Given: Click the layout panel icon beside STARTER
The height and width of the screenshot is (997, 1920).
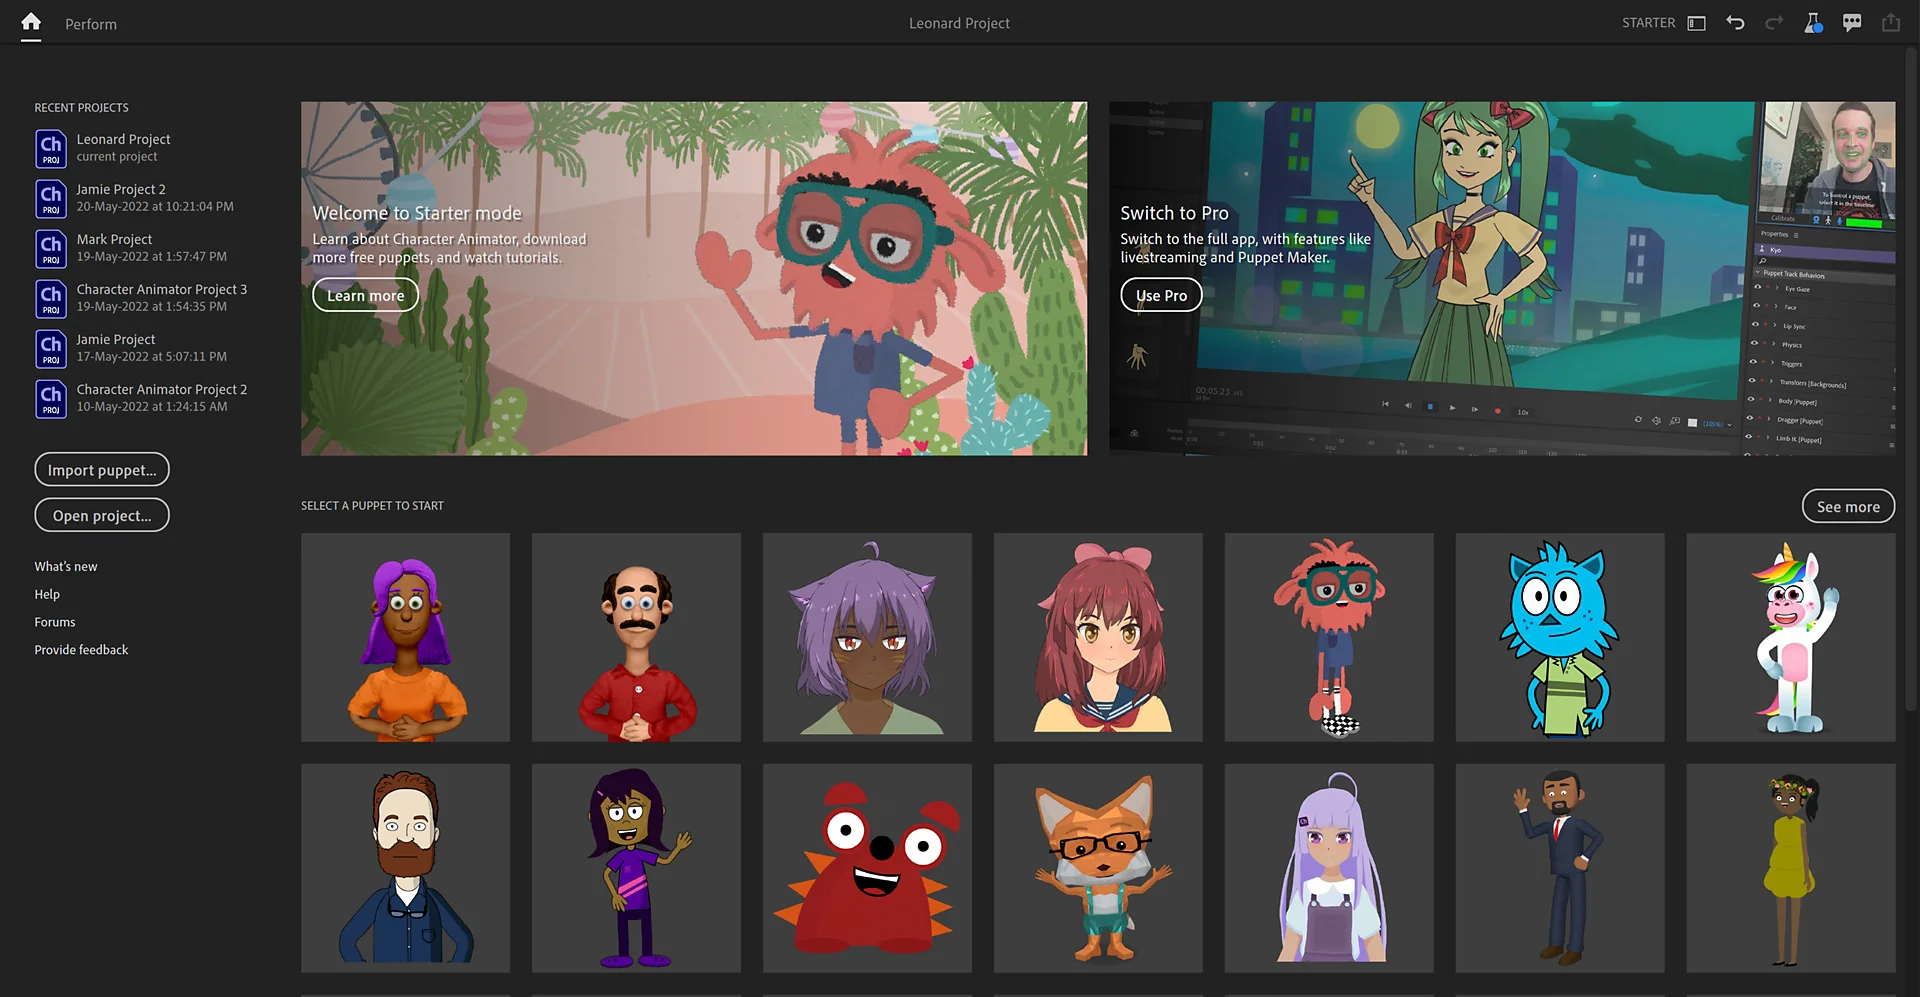Looking at the screenshot, I should click(1695, 22).
